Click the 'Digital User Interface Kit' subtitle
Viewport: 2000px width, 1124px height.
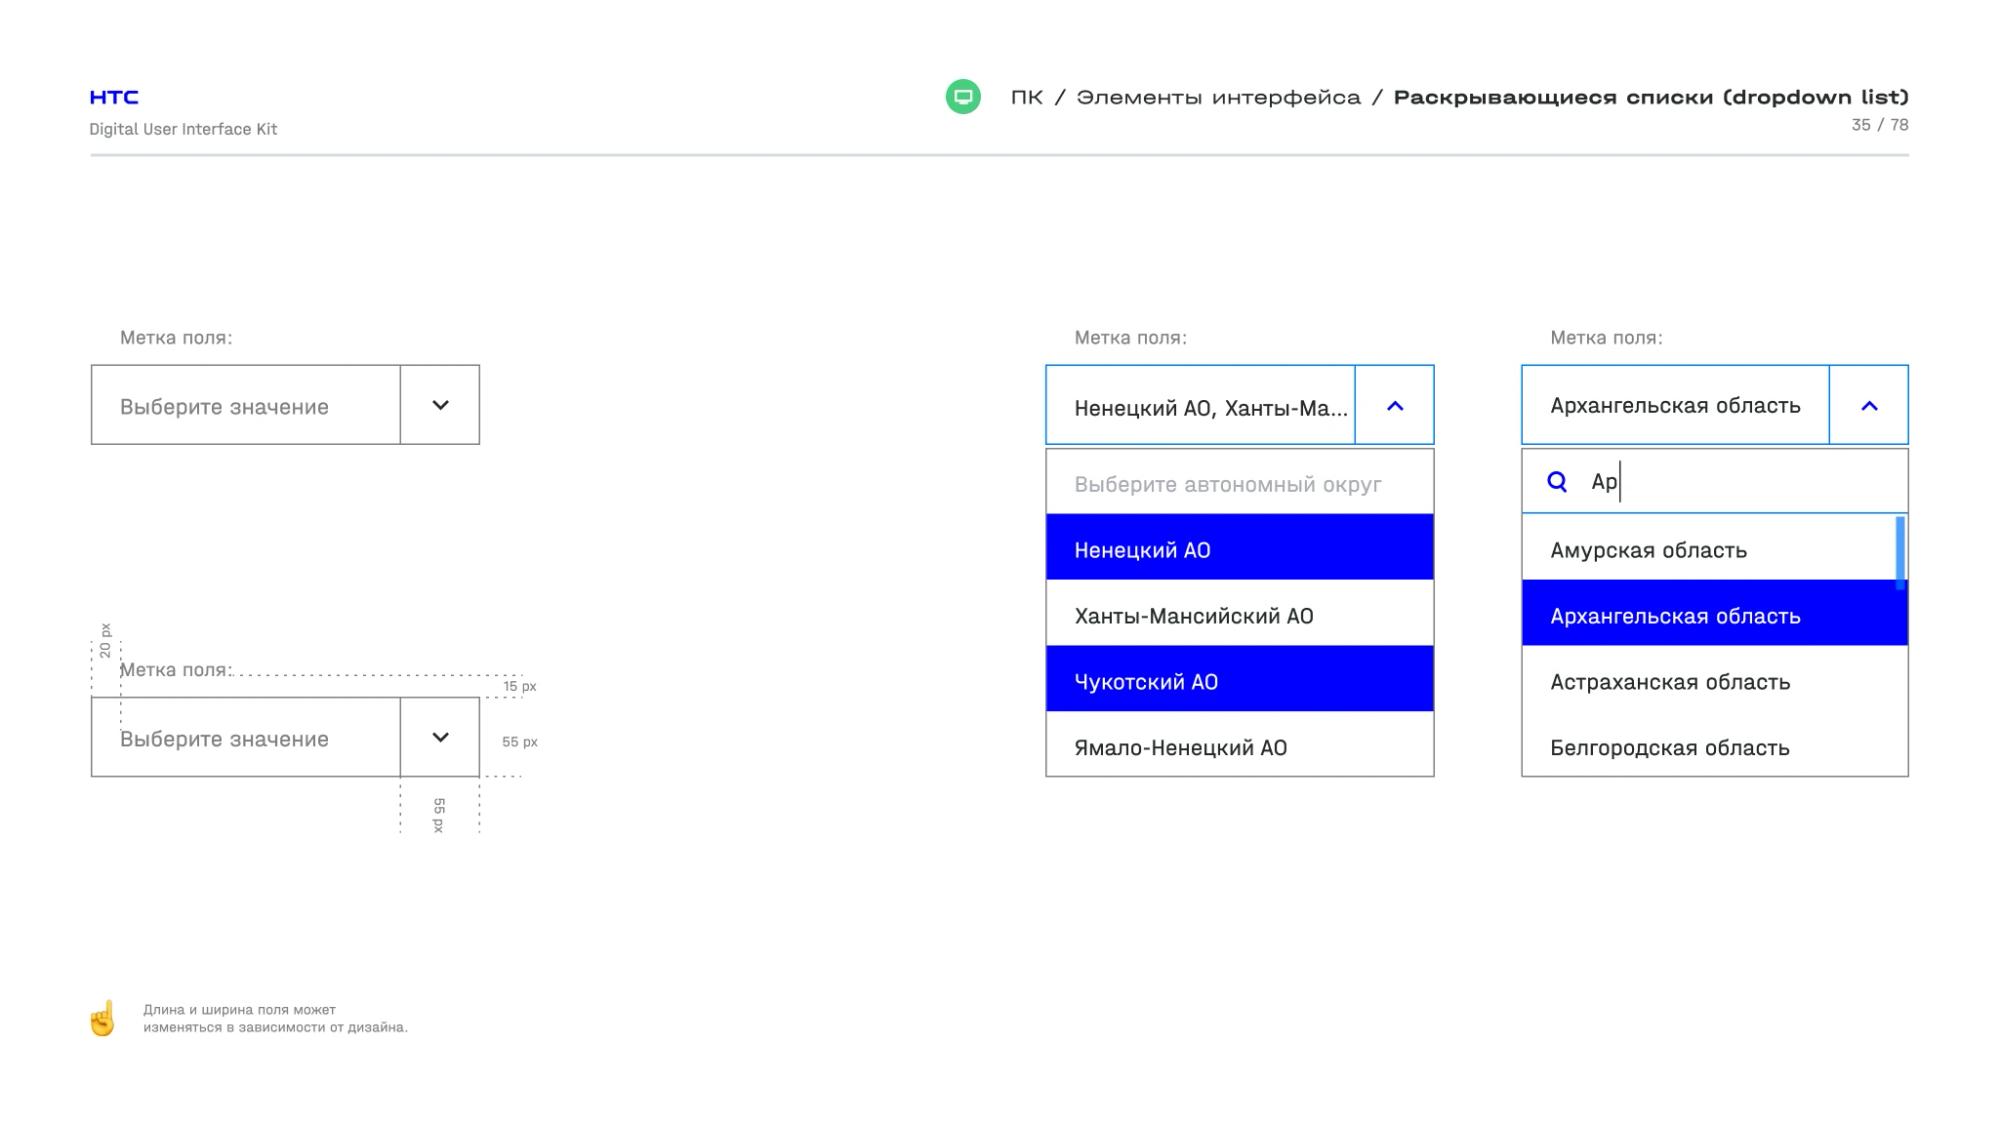coord(183,129)
